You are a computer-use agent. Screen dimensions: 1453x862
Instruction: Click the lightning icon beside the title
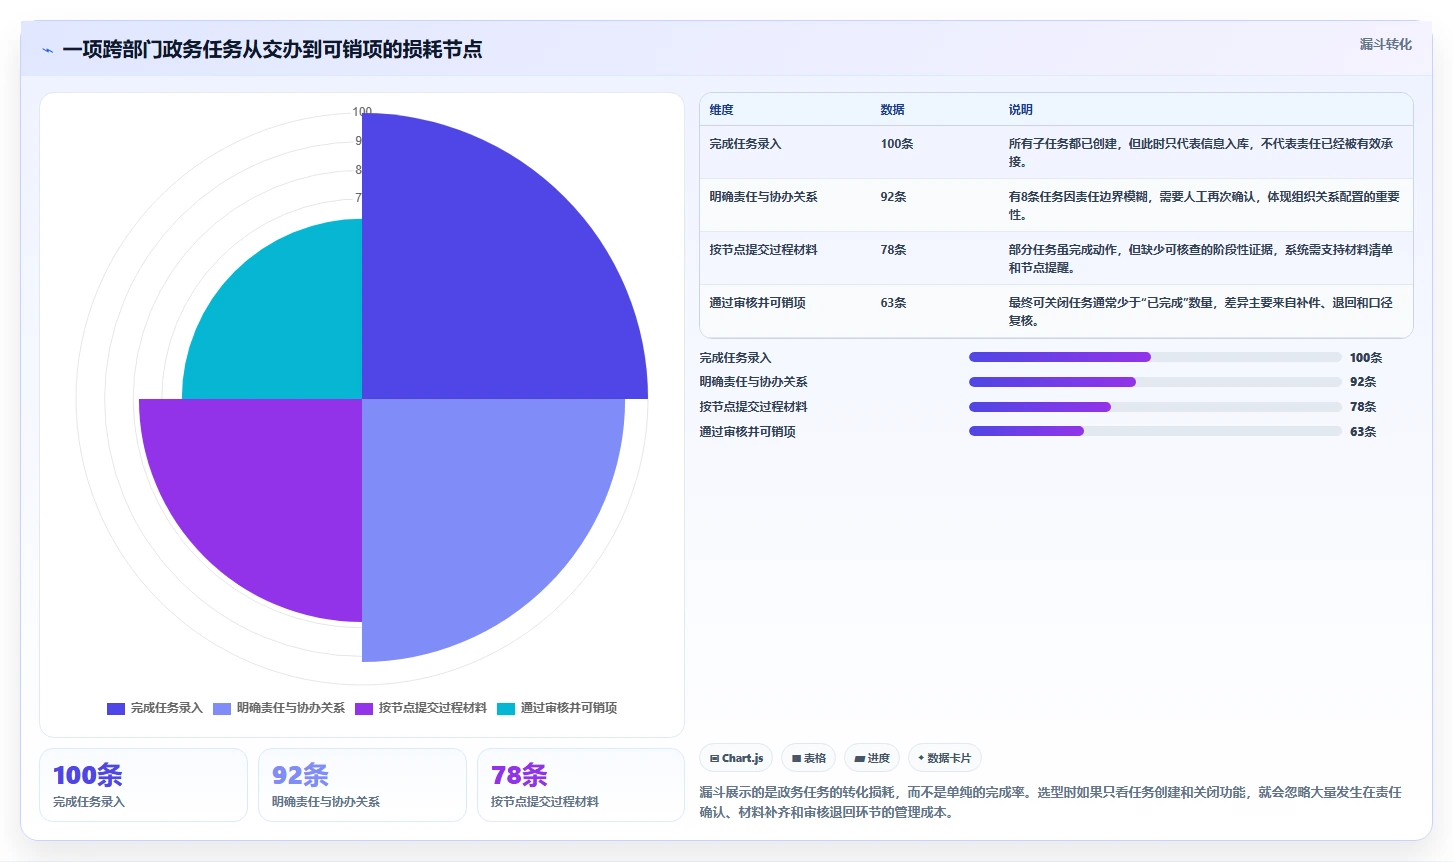(x=47, y=50)
